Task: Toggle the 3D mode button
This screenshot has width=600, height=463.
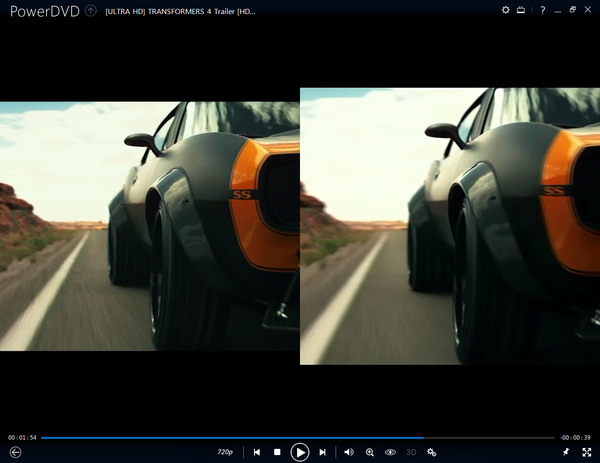Action: [411, 452]
